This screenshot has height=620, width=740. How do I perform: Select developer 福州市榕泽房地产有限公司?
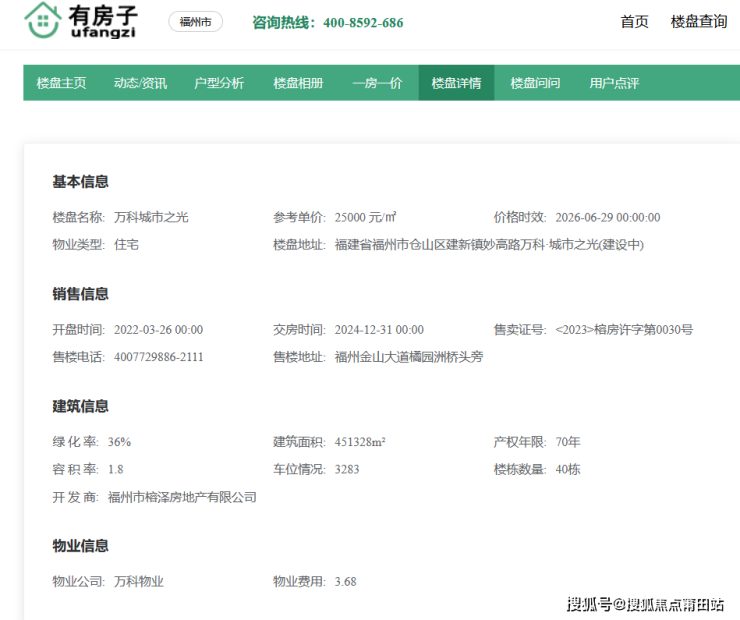182,497
